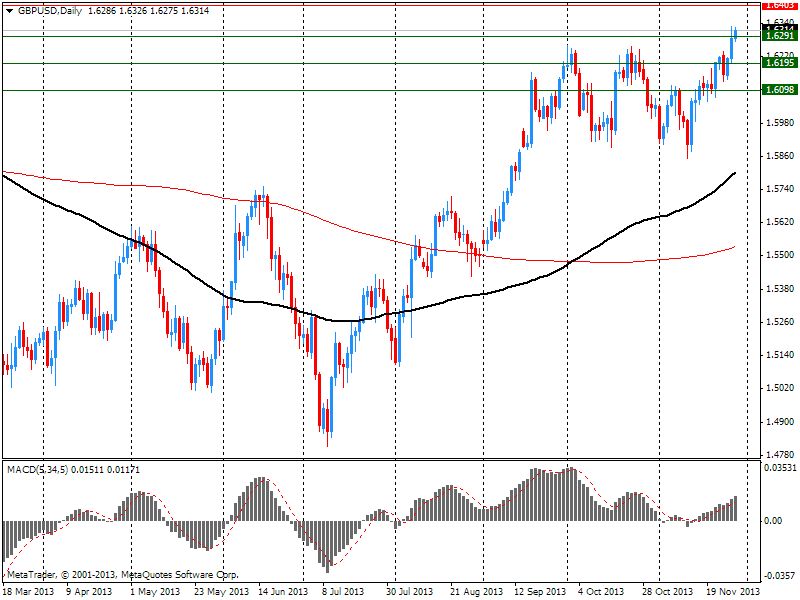Click the 0.03531 MACD scale value

[x=780, y=468]
